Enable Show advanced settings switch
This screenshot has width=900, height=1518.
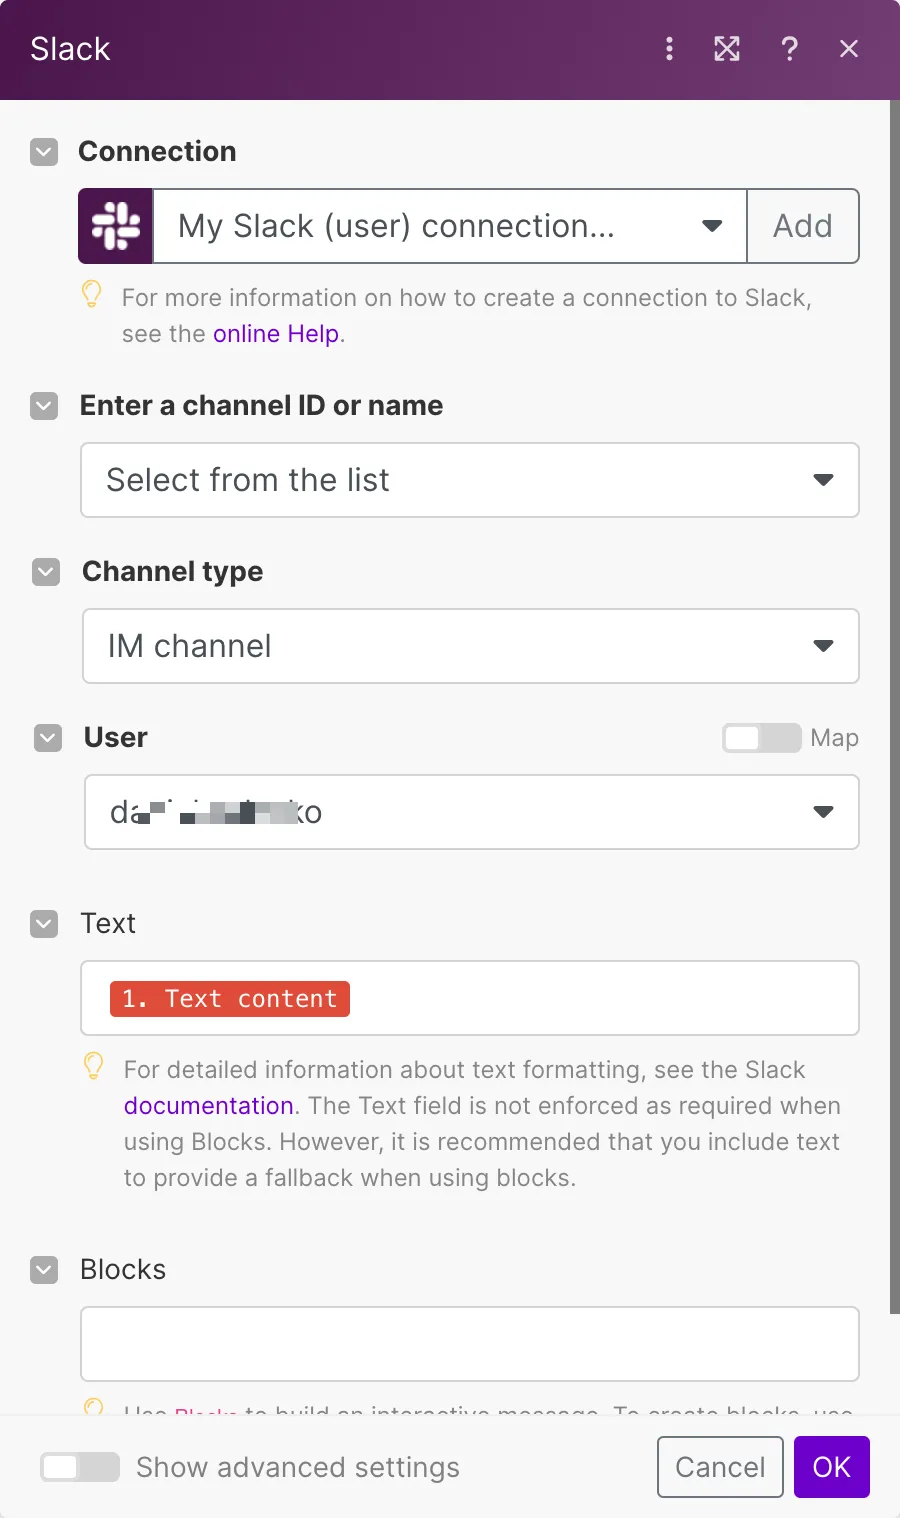click(80, 1467)
